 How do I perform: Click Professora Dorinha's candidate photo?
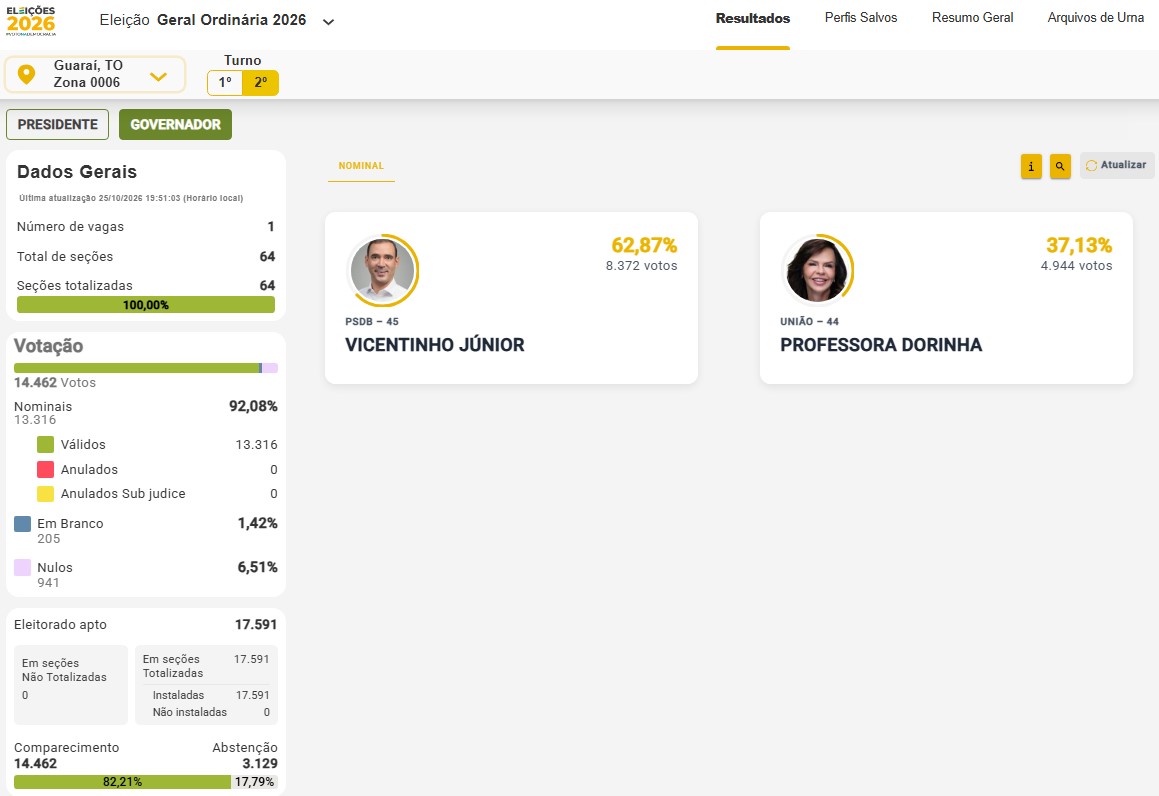(x=817, y=271)
